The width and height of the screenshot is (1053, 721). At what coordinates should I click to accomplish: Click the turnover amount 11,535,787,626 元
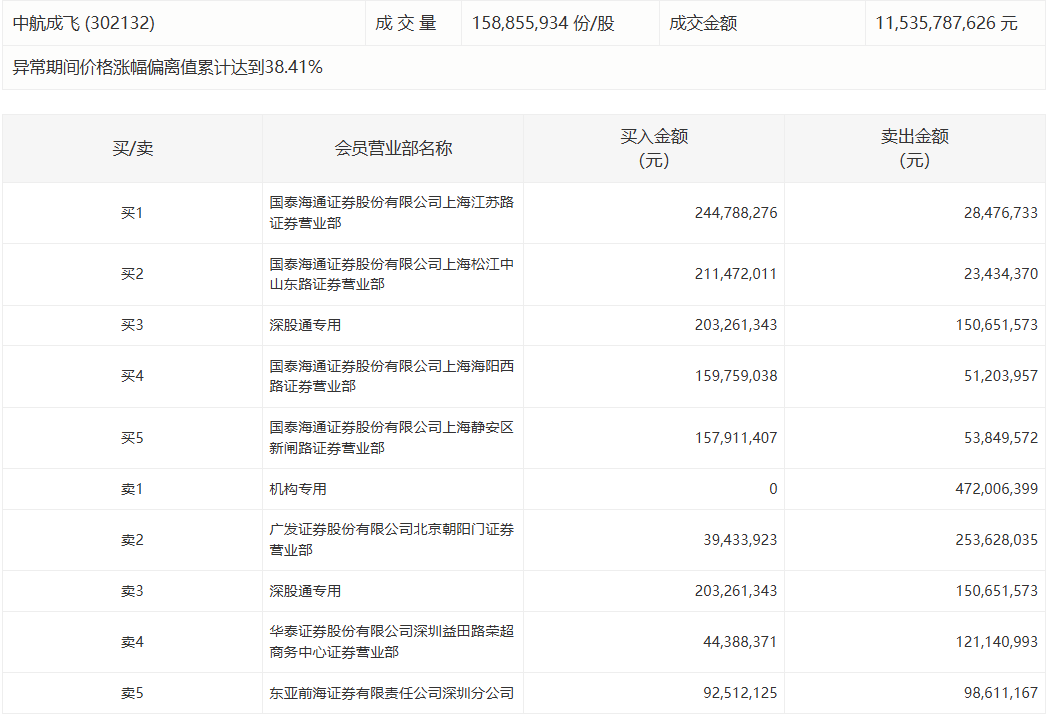point(946,23)
